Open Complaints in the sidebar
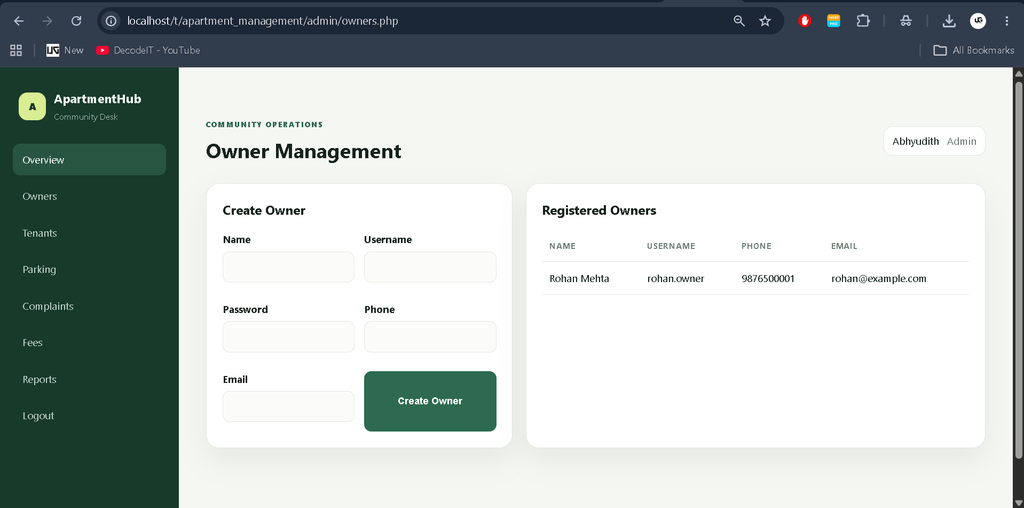This screenshot has height=508, width=1024. point(89,306)
